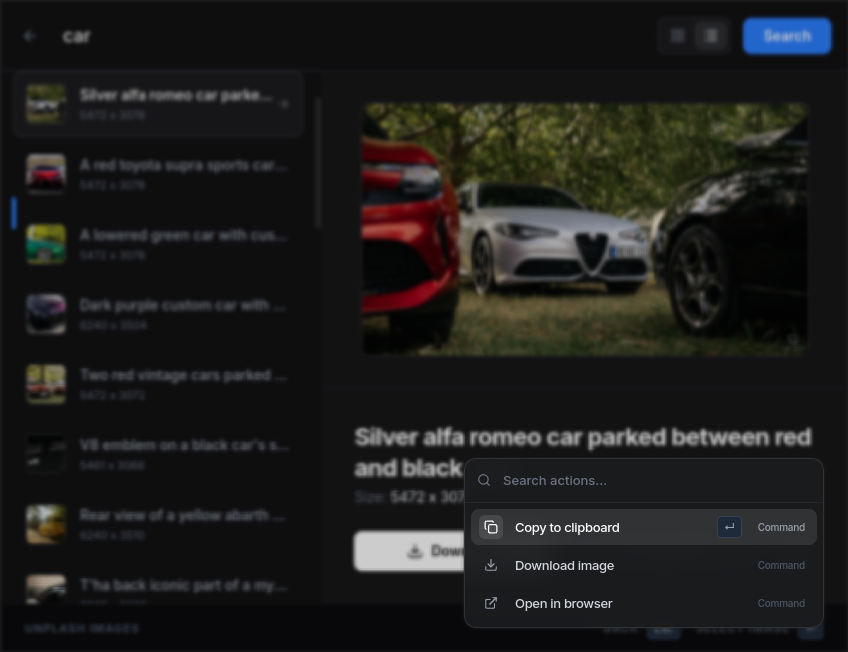Viewport: 848px width, 652px height.
Task: Click Command shortcut label on Download image row
Action: pos(781,565)
